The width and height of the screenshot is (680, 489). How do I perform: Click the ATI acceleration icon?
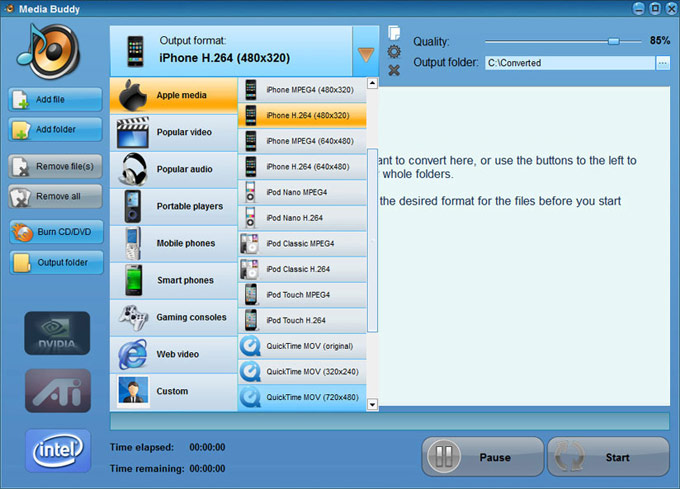58,391
